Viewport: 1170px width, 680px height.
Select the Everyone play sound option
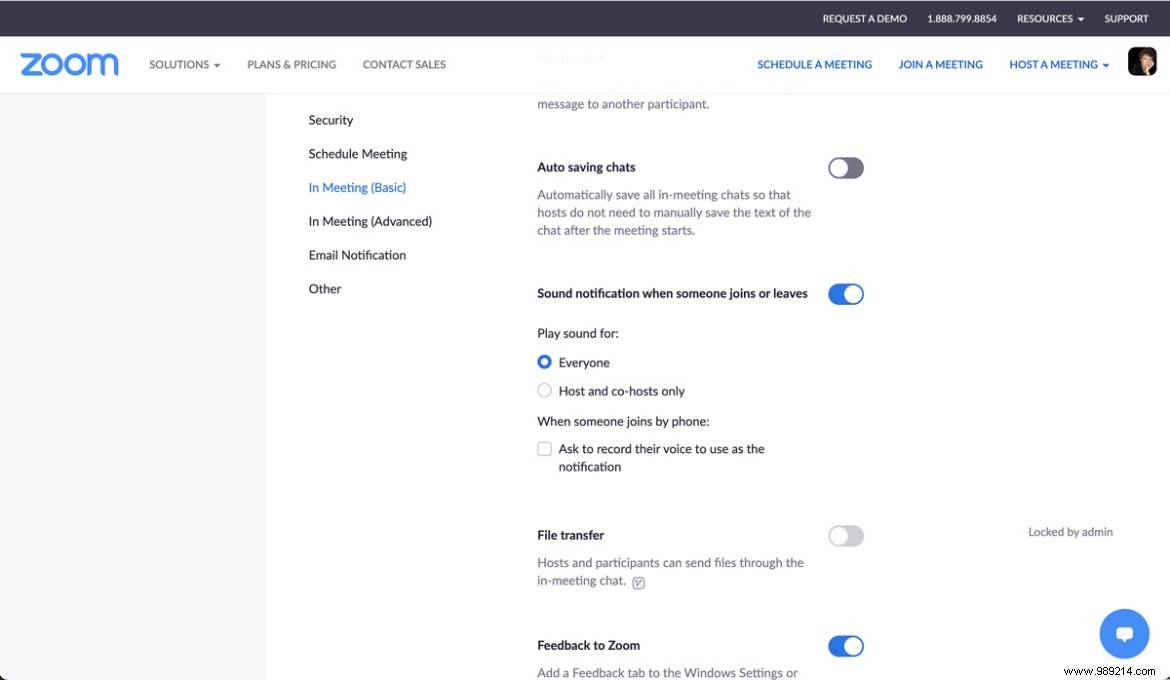pos(544,362)
